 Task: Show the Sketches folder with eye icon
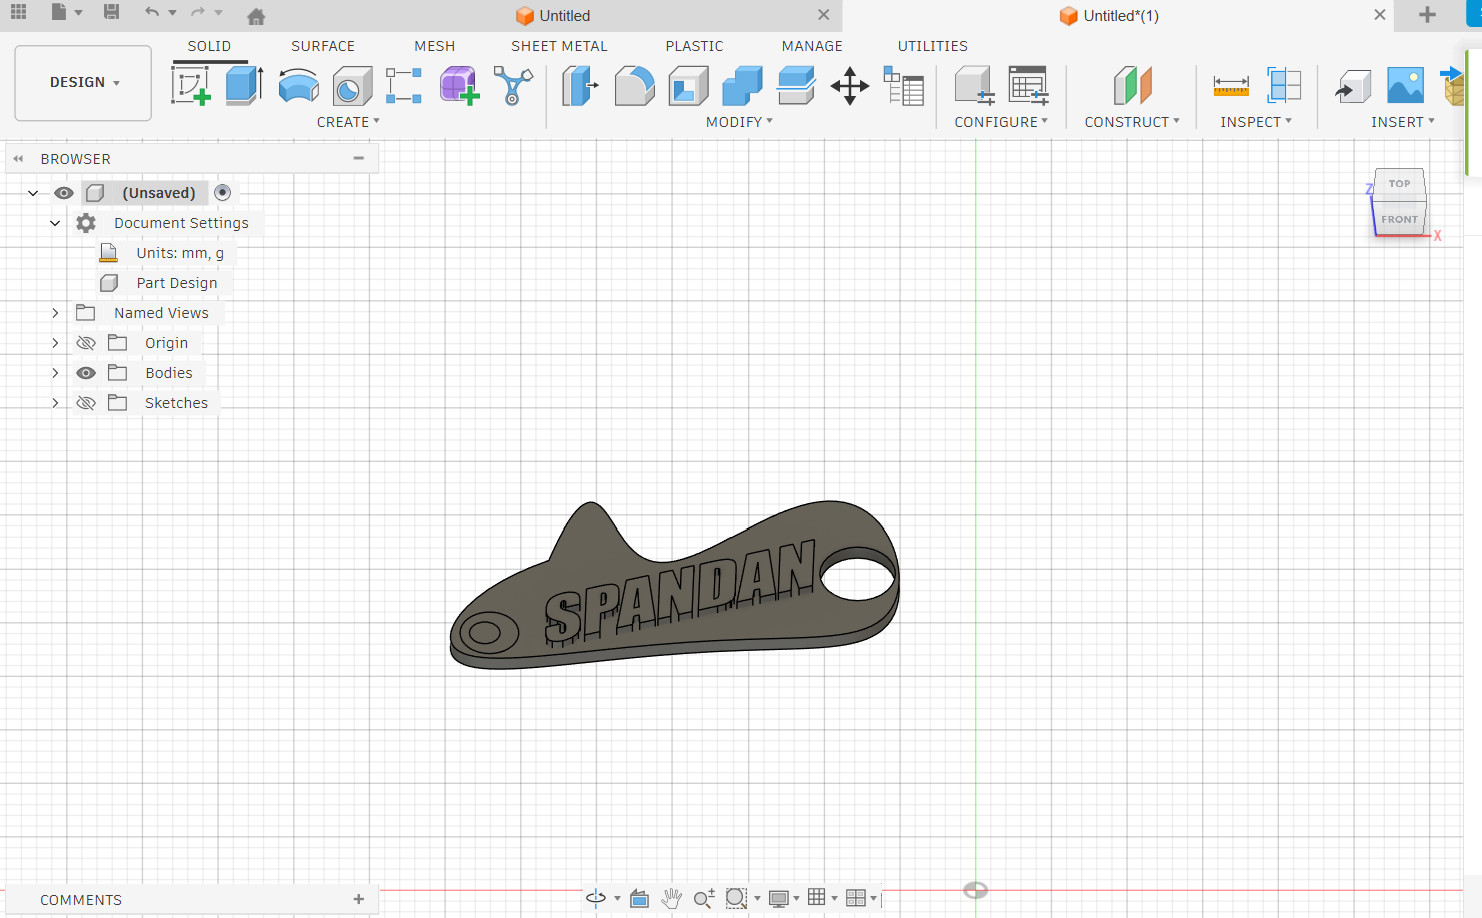tap(86, 403)
